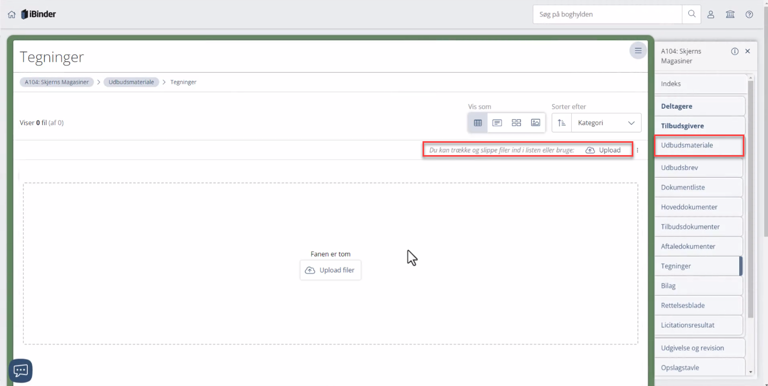The width and height of the screenshot is (768, 386).
Task: Open the Kategori sort dropdown
Action: (x=606, y=123)
